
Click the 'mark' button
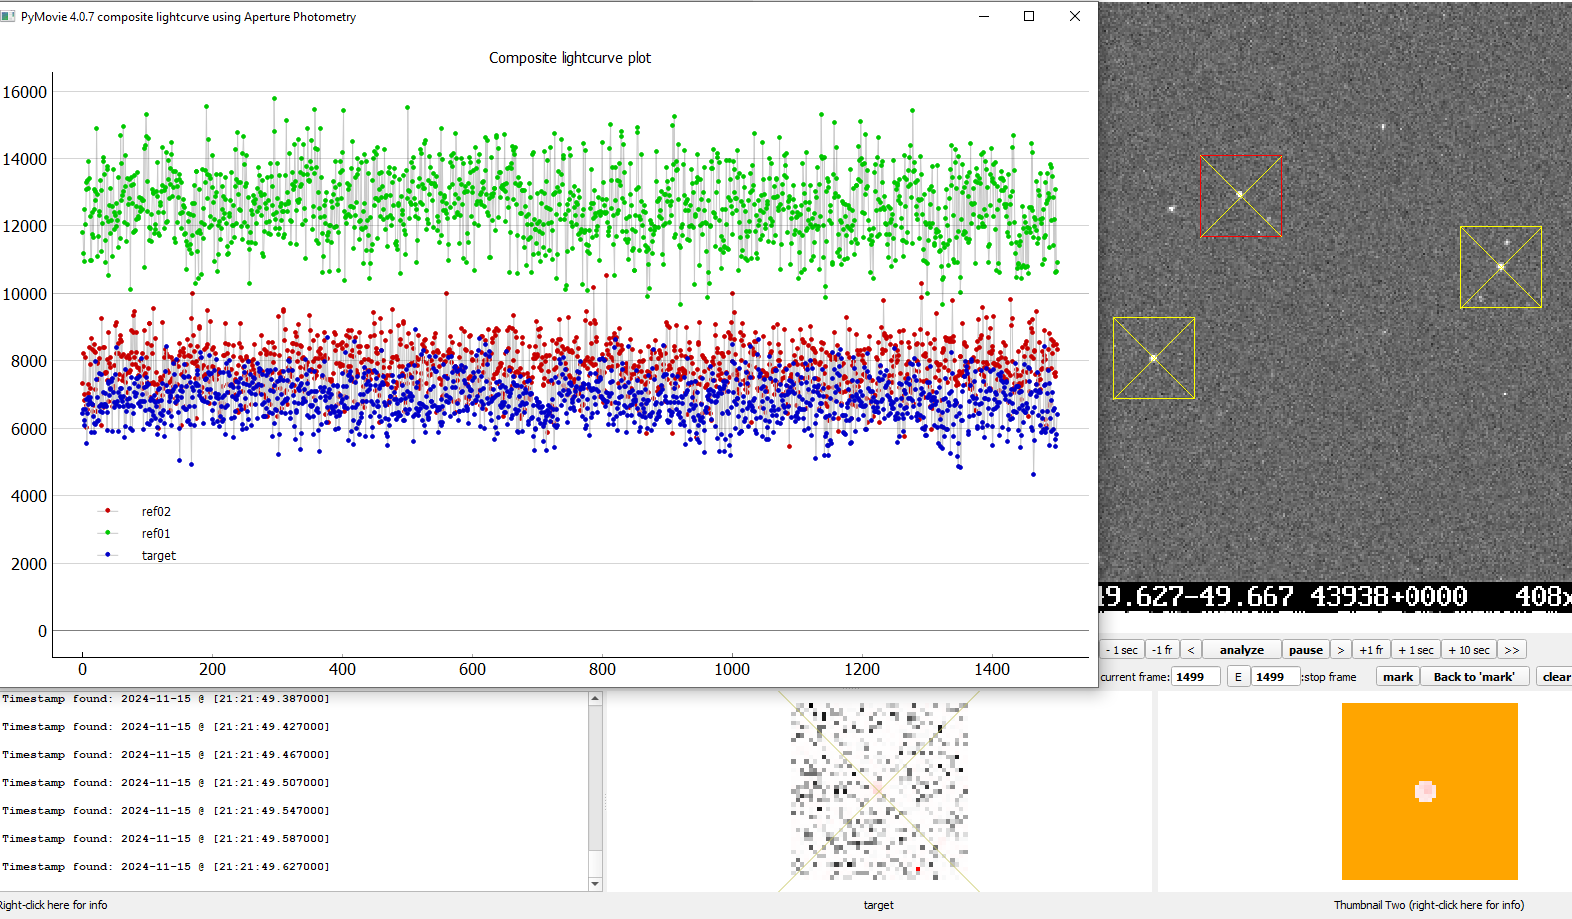(x=1398, y=677)
